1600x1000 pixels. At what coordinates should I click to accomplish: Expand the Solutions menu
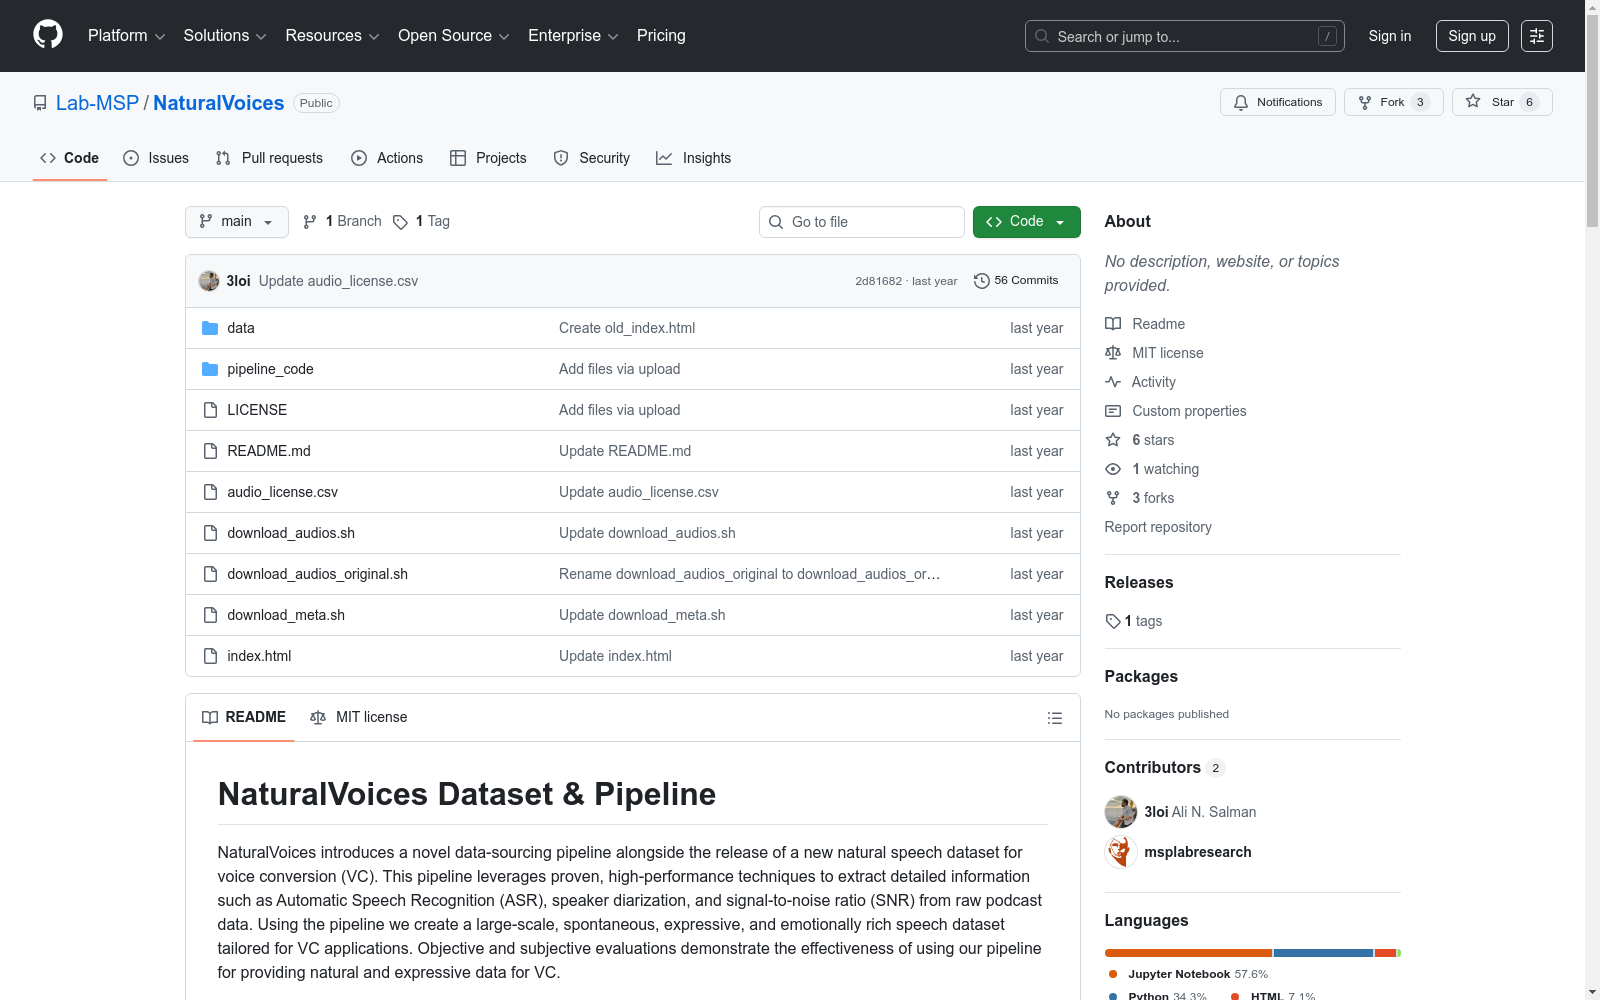point(225,36)
